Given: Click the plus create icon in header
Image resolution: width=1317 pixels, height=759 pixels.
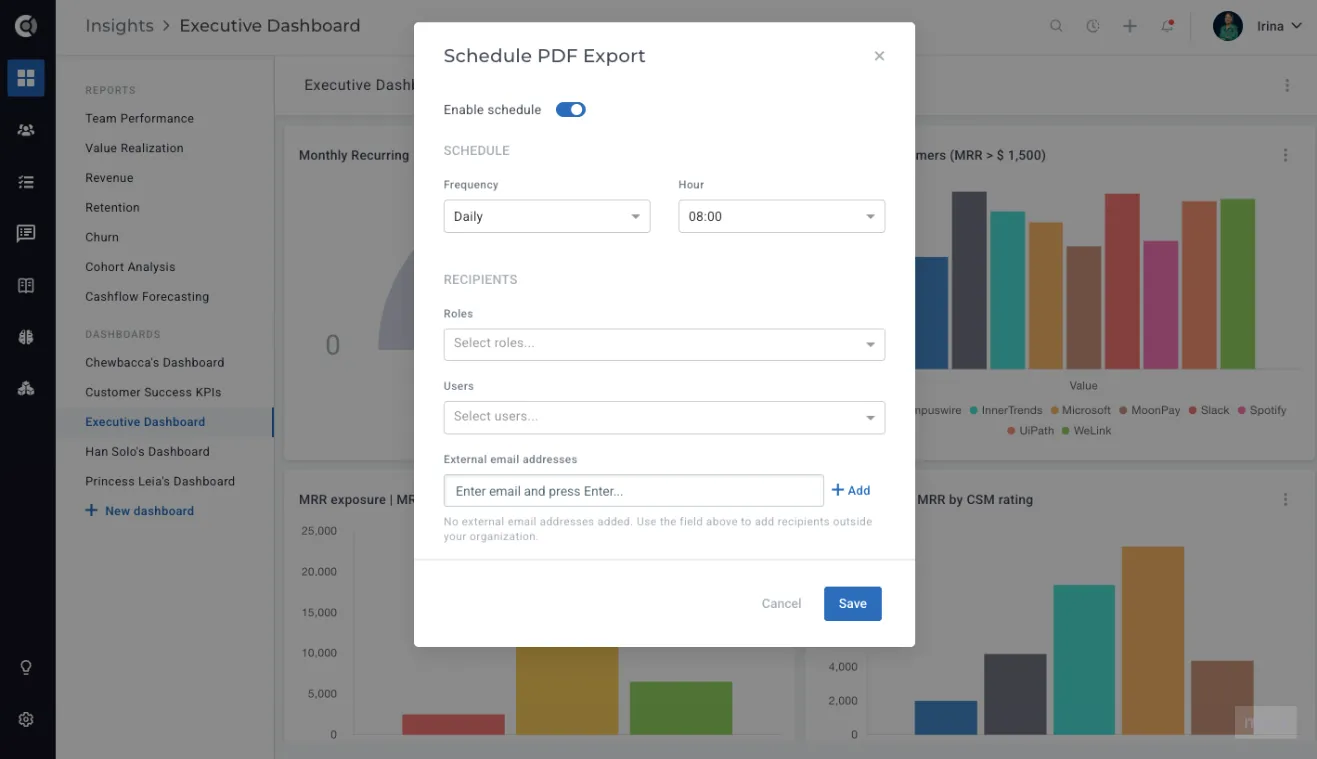Looking at the screenshot, I should click(1130, 26).
